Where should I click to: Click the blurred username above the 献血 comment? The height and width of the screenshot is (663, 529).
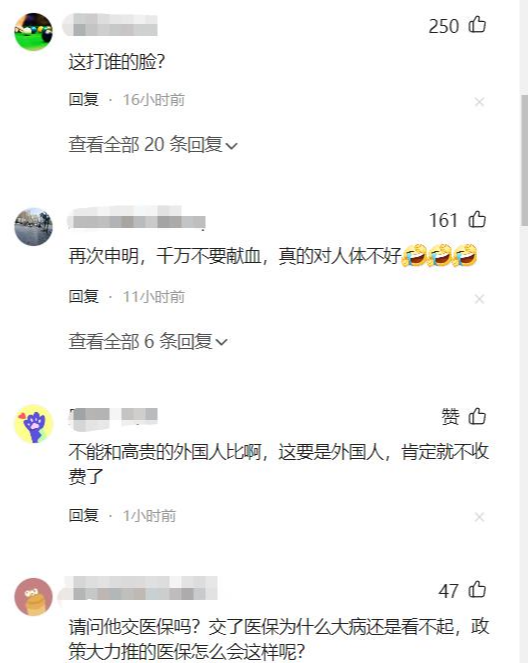[x=137, y=220]
